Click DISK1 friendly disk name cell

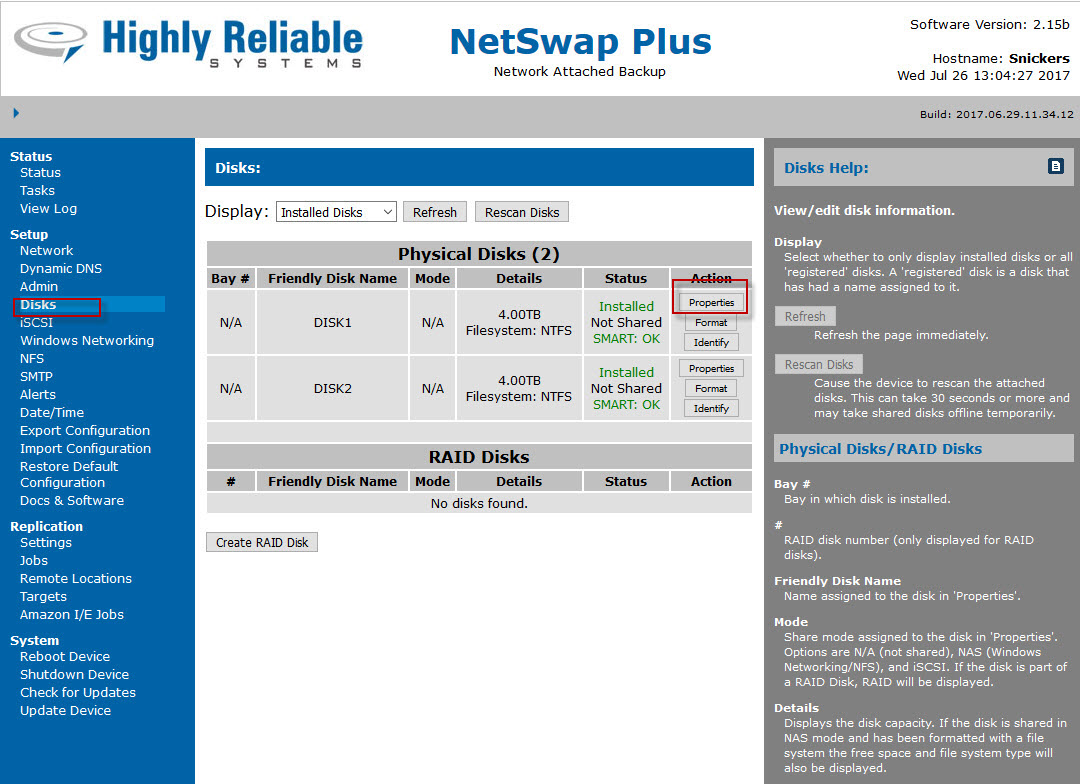pos(333,322)
